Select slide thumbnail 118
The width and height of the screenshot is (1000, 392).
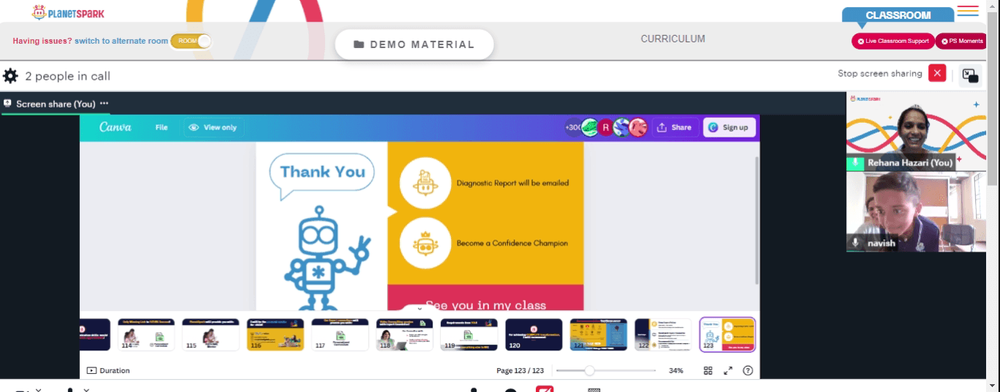coord(404,335)
